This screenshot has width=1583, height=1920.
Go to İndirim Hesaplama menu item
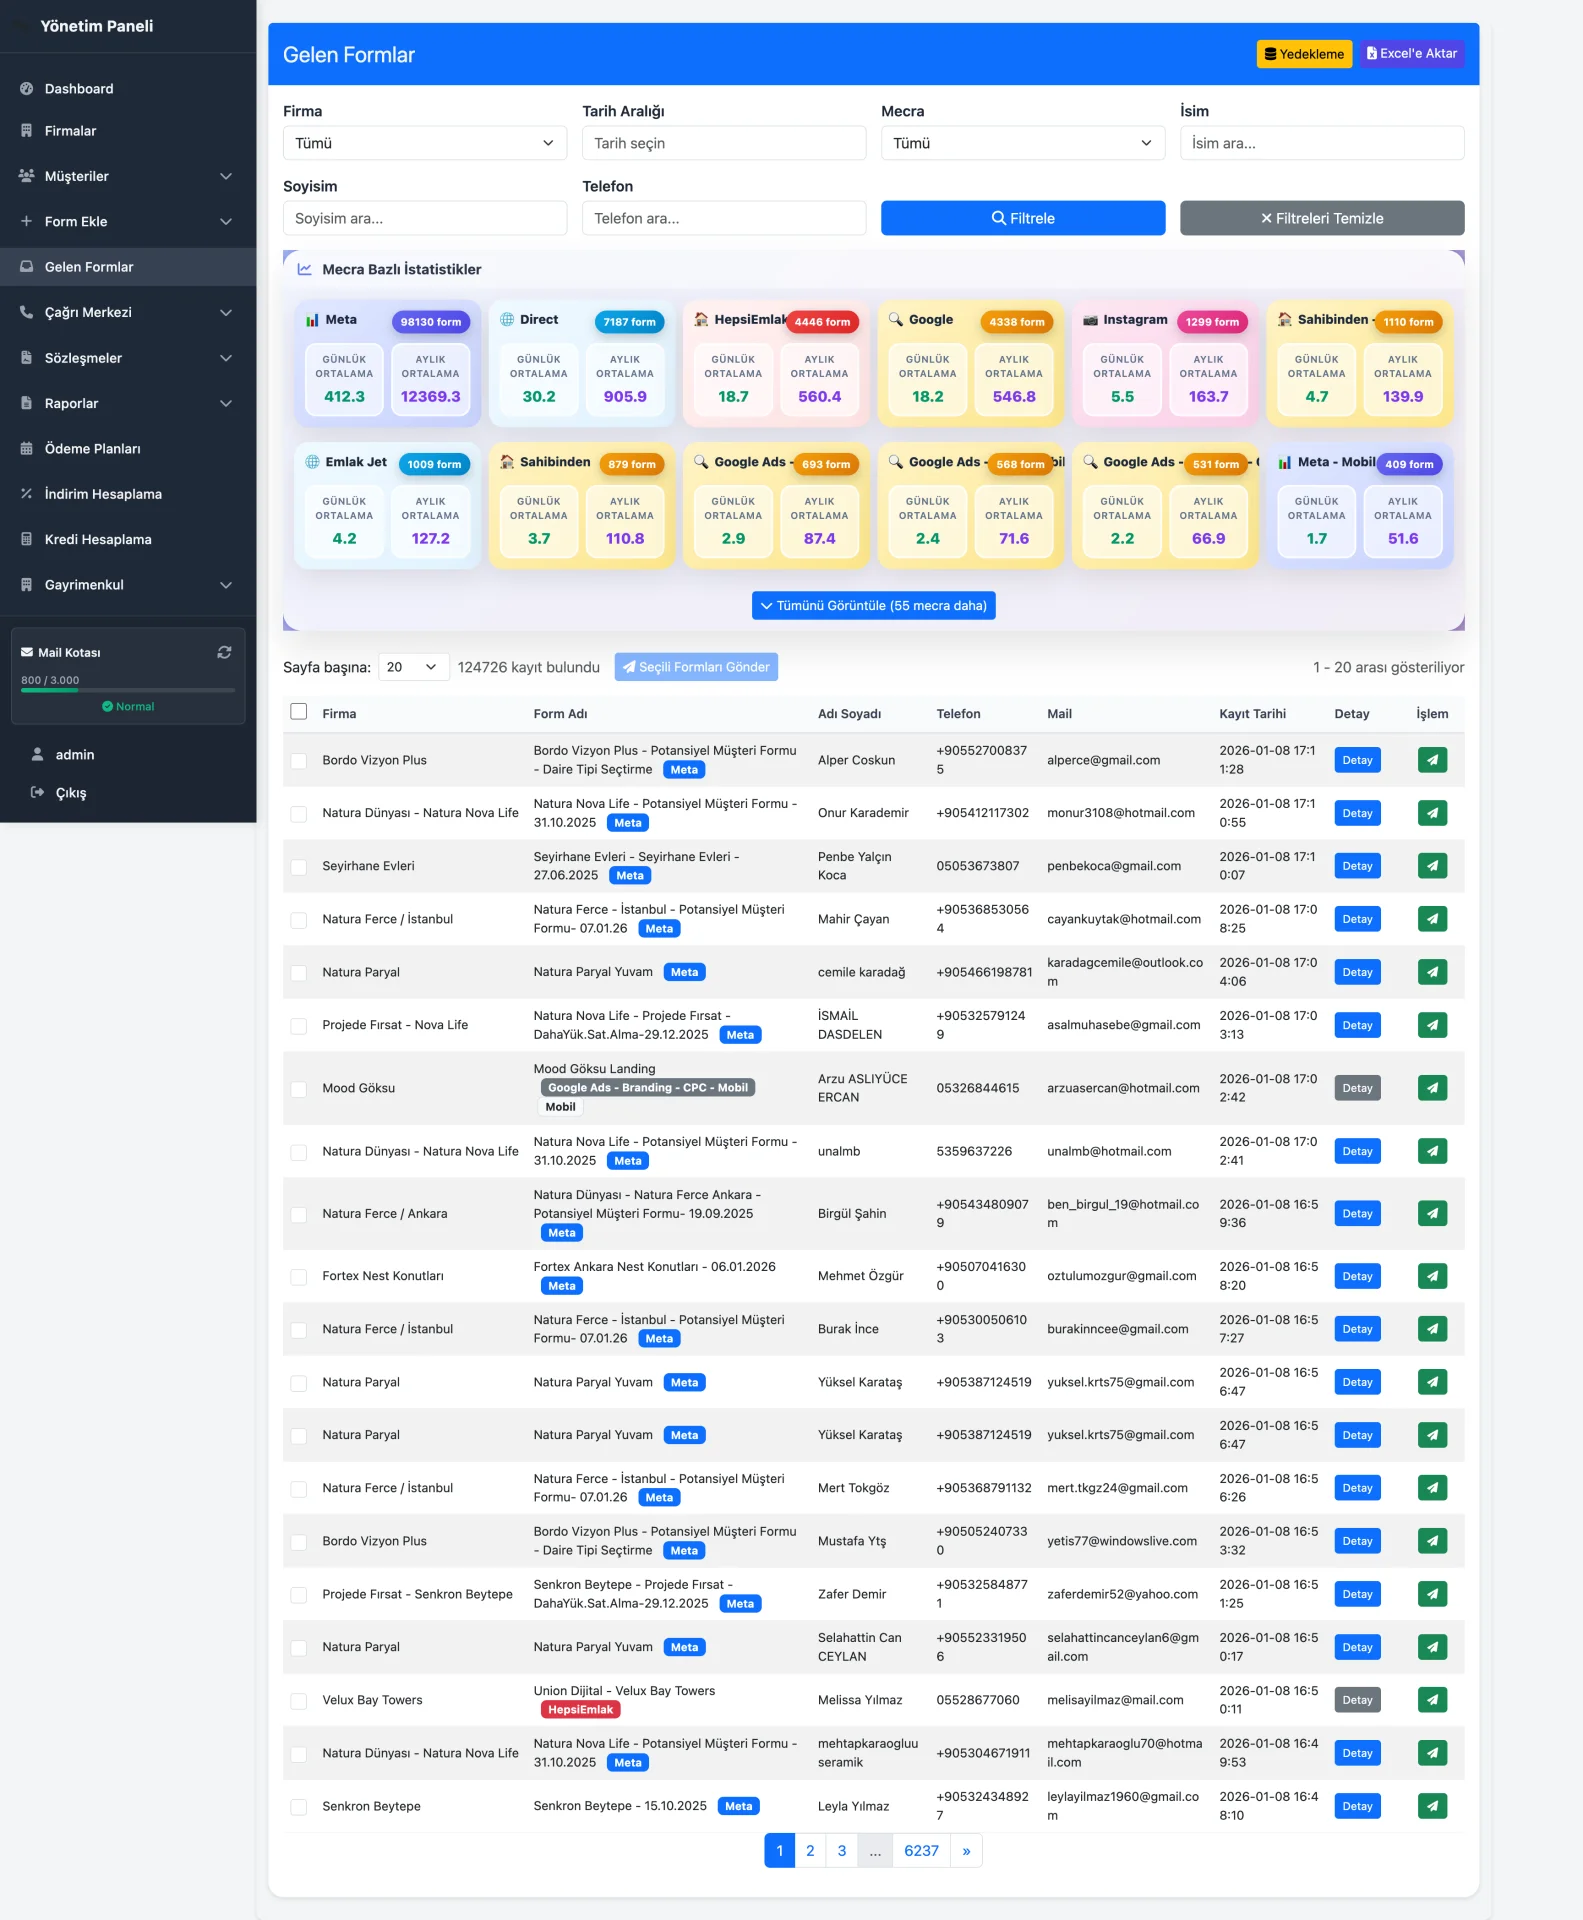tap(102, 494)
